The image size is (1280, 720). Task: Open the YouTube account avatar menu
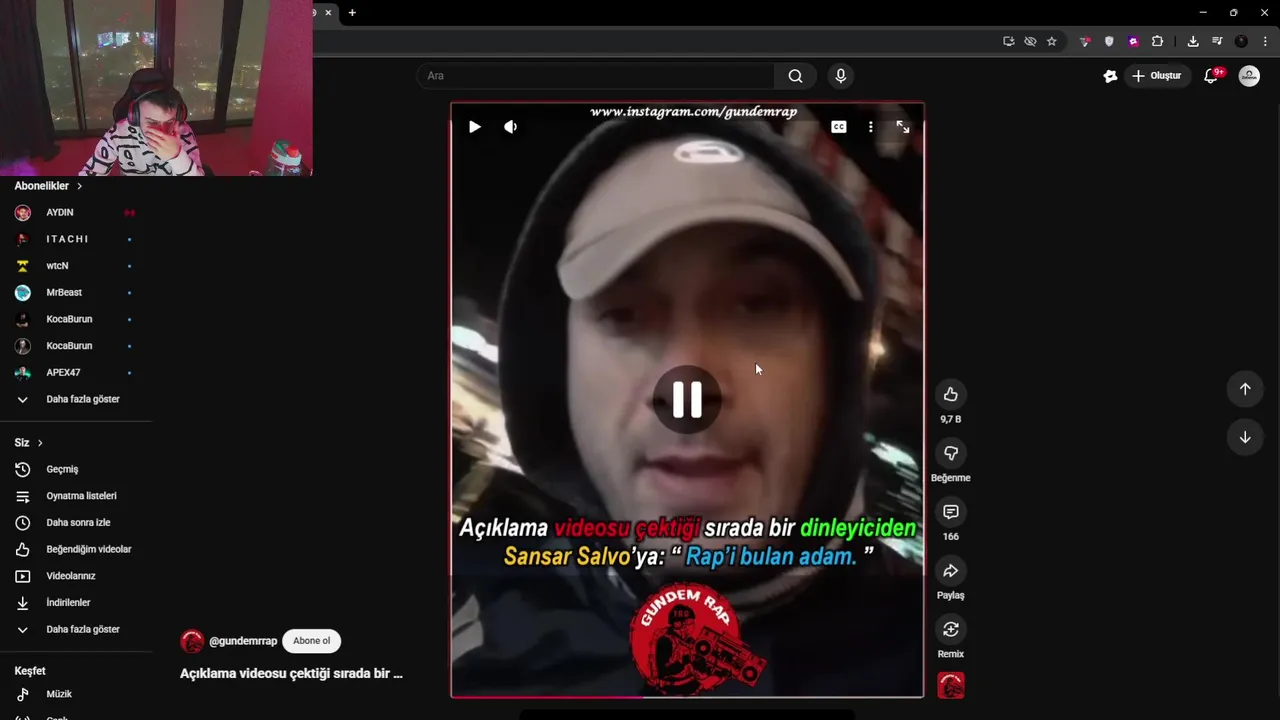point(1249,76)
